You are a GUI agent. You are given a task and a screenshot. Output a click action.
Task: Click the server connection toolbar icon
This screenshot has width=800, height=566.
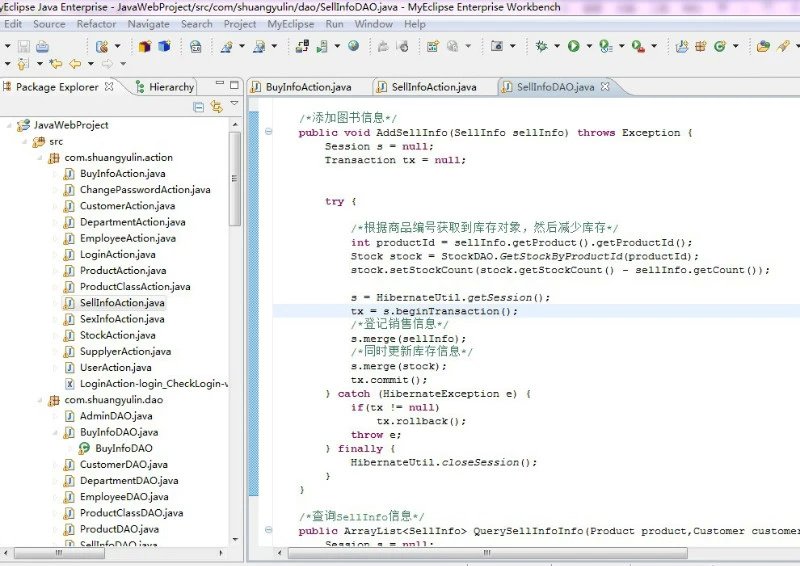click(x=303, y=46)
